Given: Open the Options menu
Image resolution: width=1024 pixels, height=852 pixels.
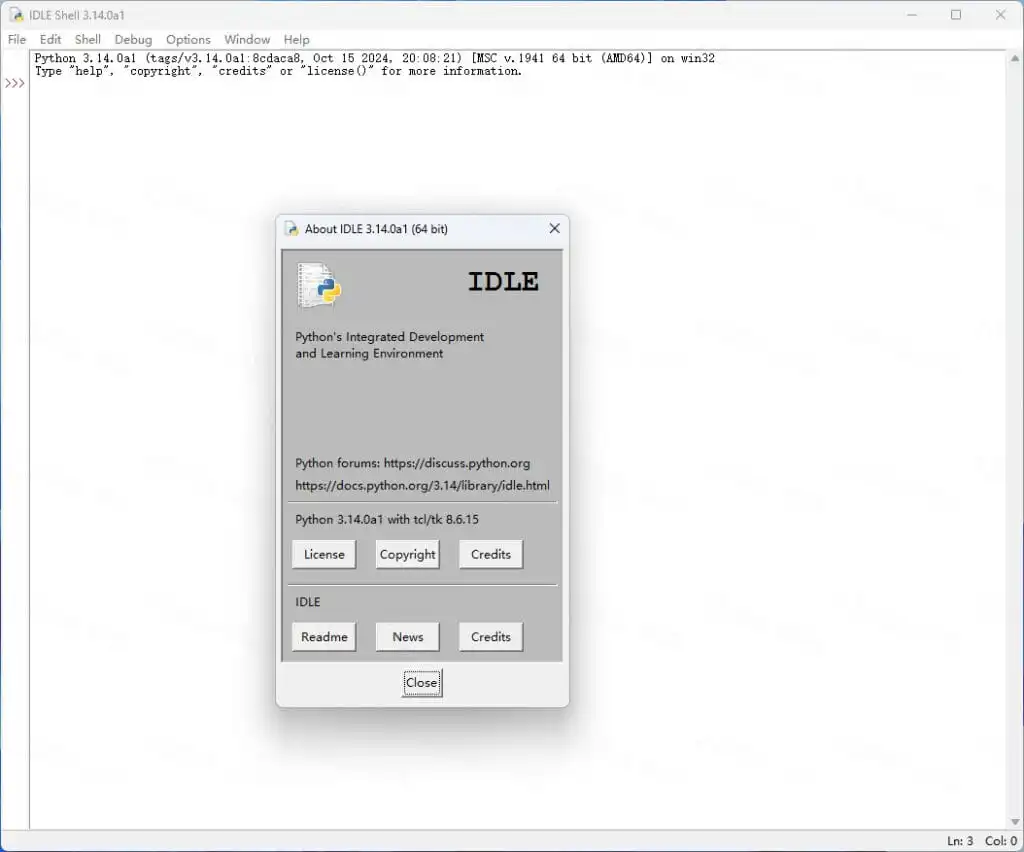Looking at the screenshot, I should click(188, 40).
